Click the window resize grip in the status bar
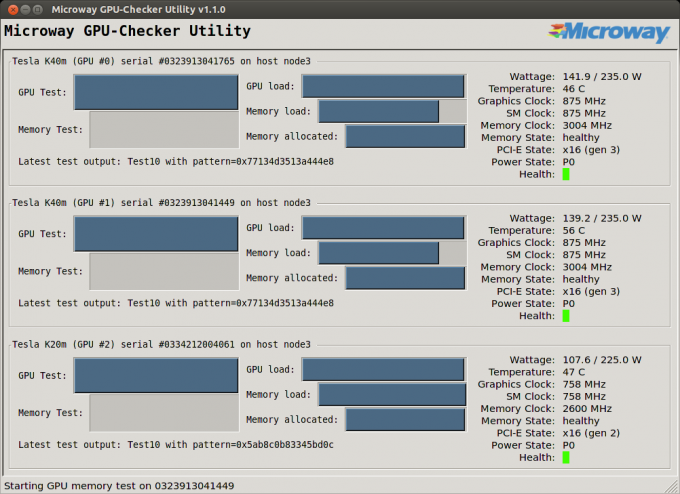680x494 pixels. 673,486
